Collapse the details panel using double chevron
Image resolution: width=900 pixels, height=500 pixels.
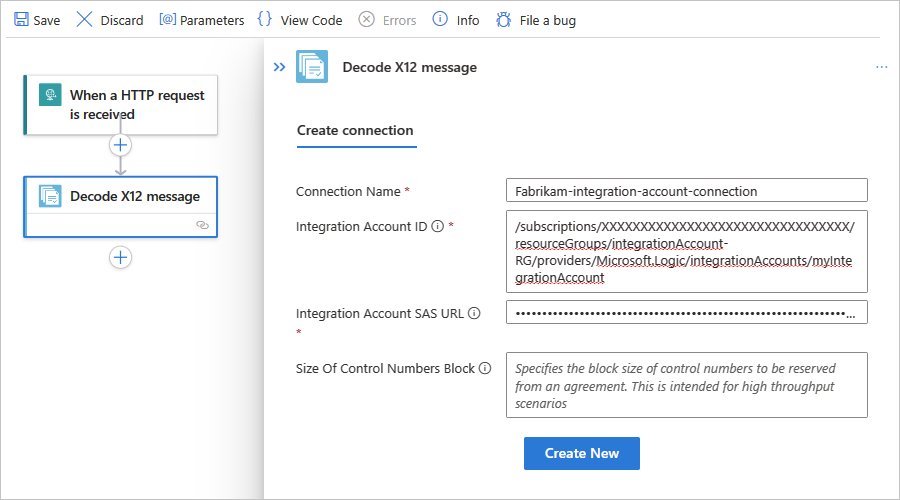pos(279,67)
